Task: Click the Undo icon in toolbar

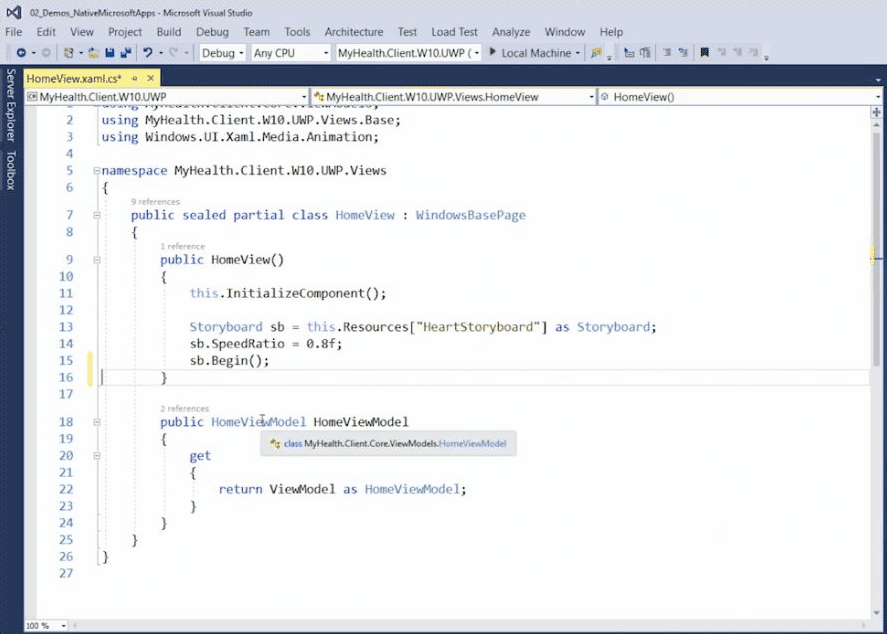Action: pos(148,53)
